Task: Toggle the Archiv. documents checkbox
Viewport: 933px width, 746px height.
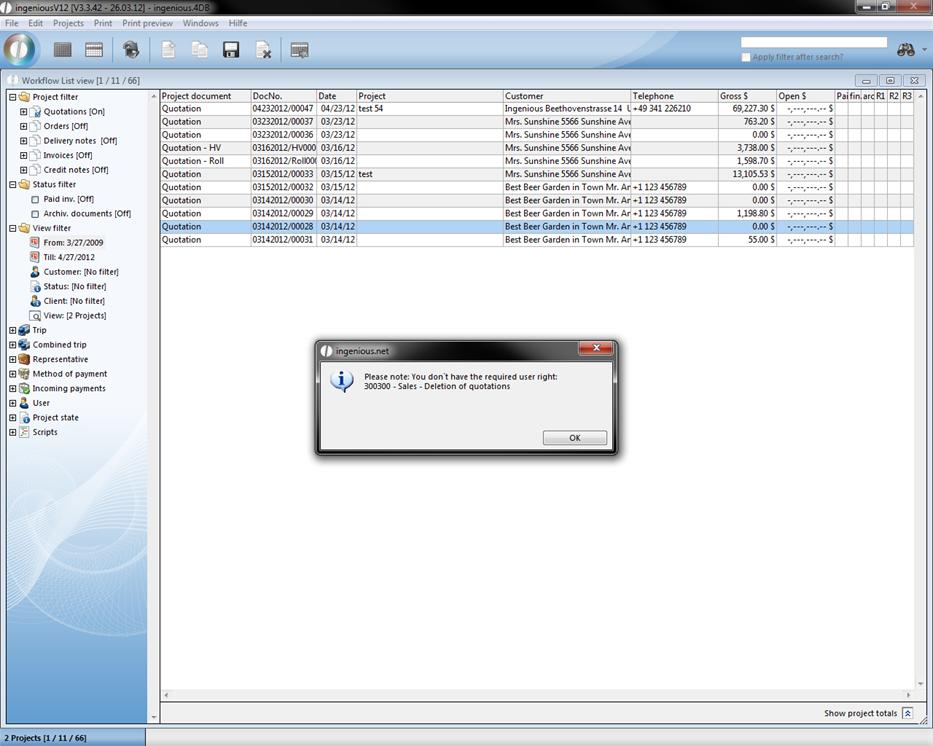Action: 35,214
